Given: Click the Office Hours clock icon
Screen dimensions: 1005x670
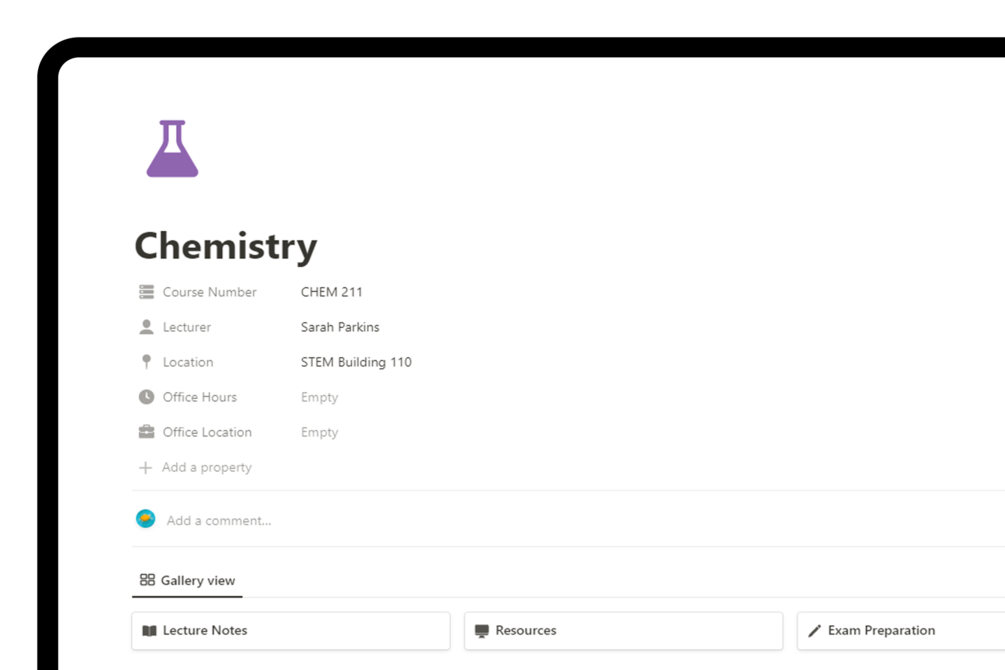Looking at the screenshot, I should click(146, 397).
